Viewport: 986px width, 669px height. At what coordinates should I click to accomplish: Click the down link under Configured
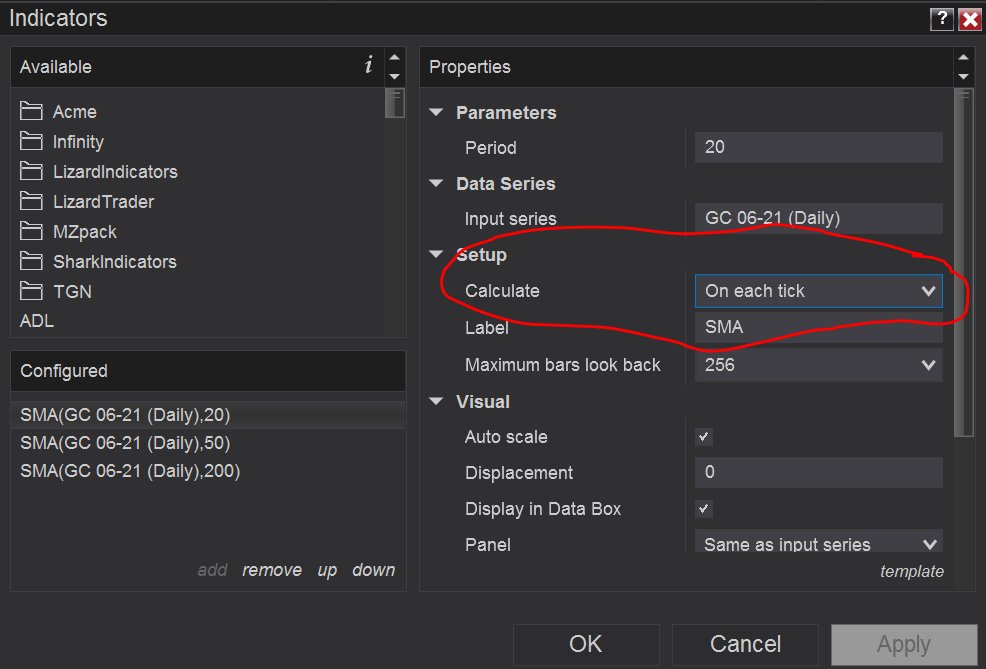point(374,570)
